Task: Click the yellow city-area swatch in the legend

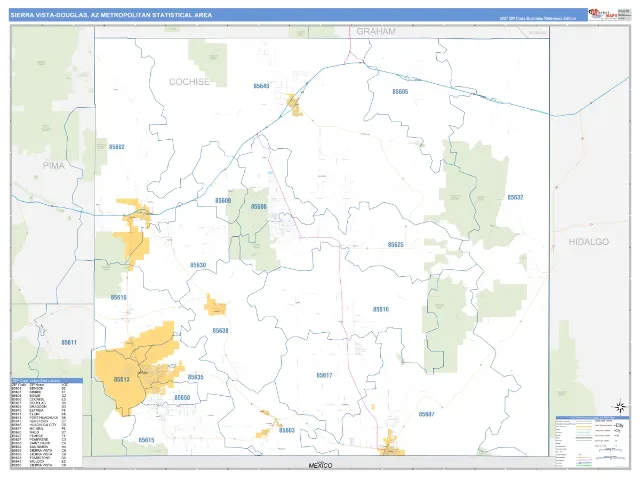Action: (584, 427)
